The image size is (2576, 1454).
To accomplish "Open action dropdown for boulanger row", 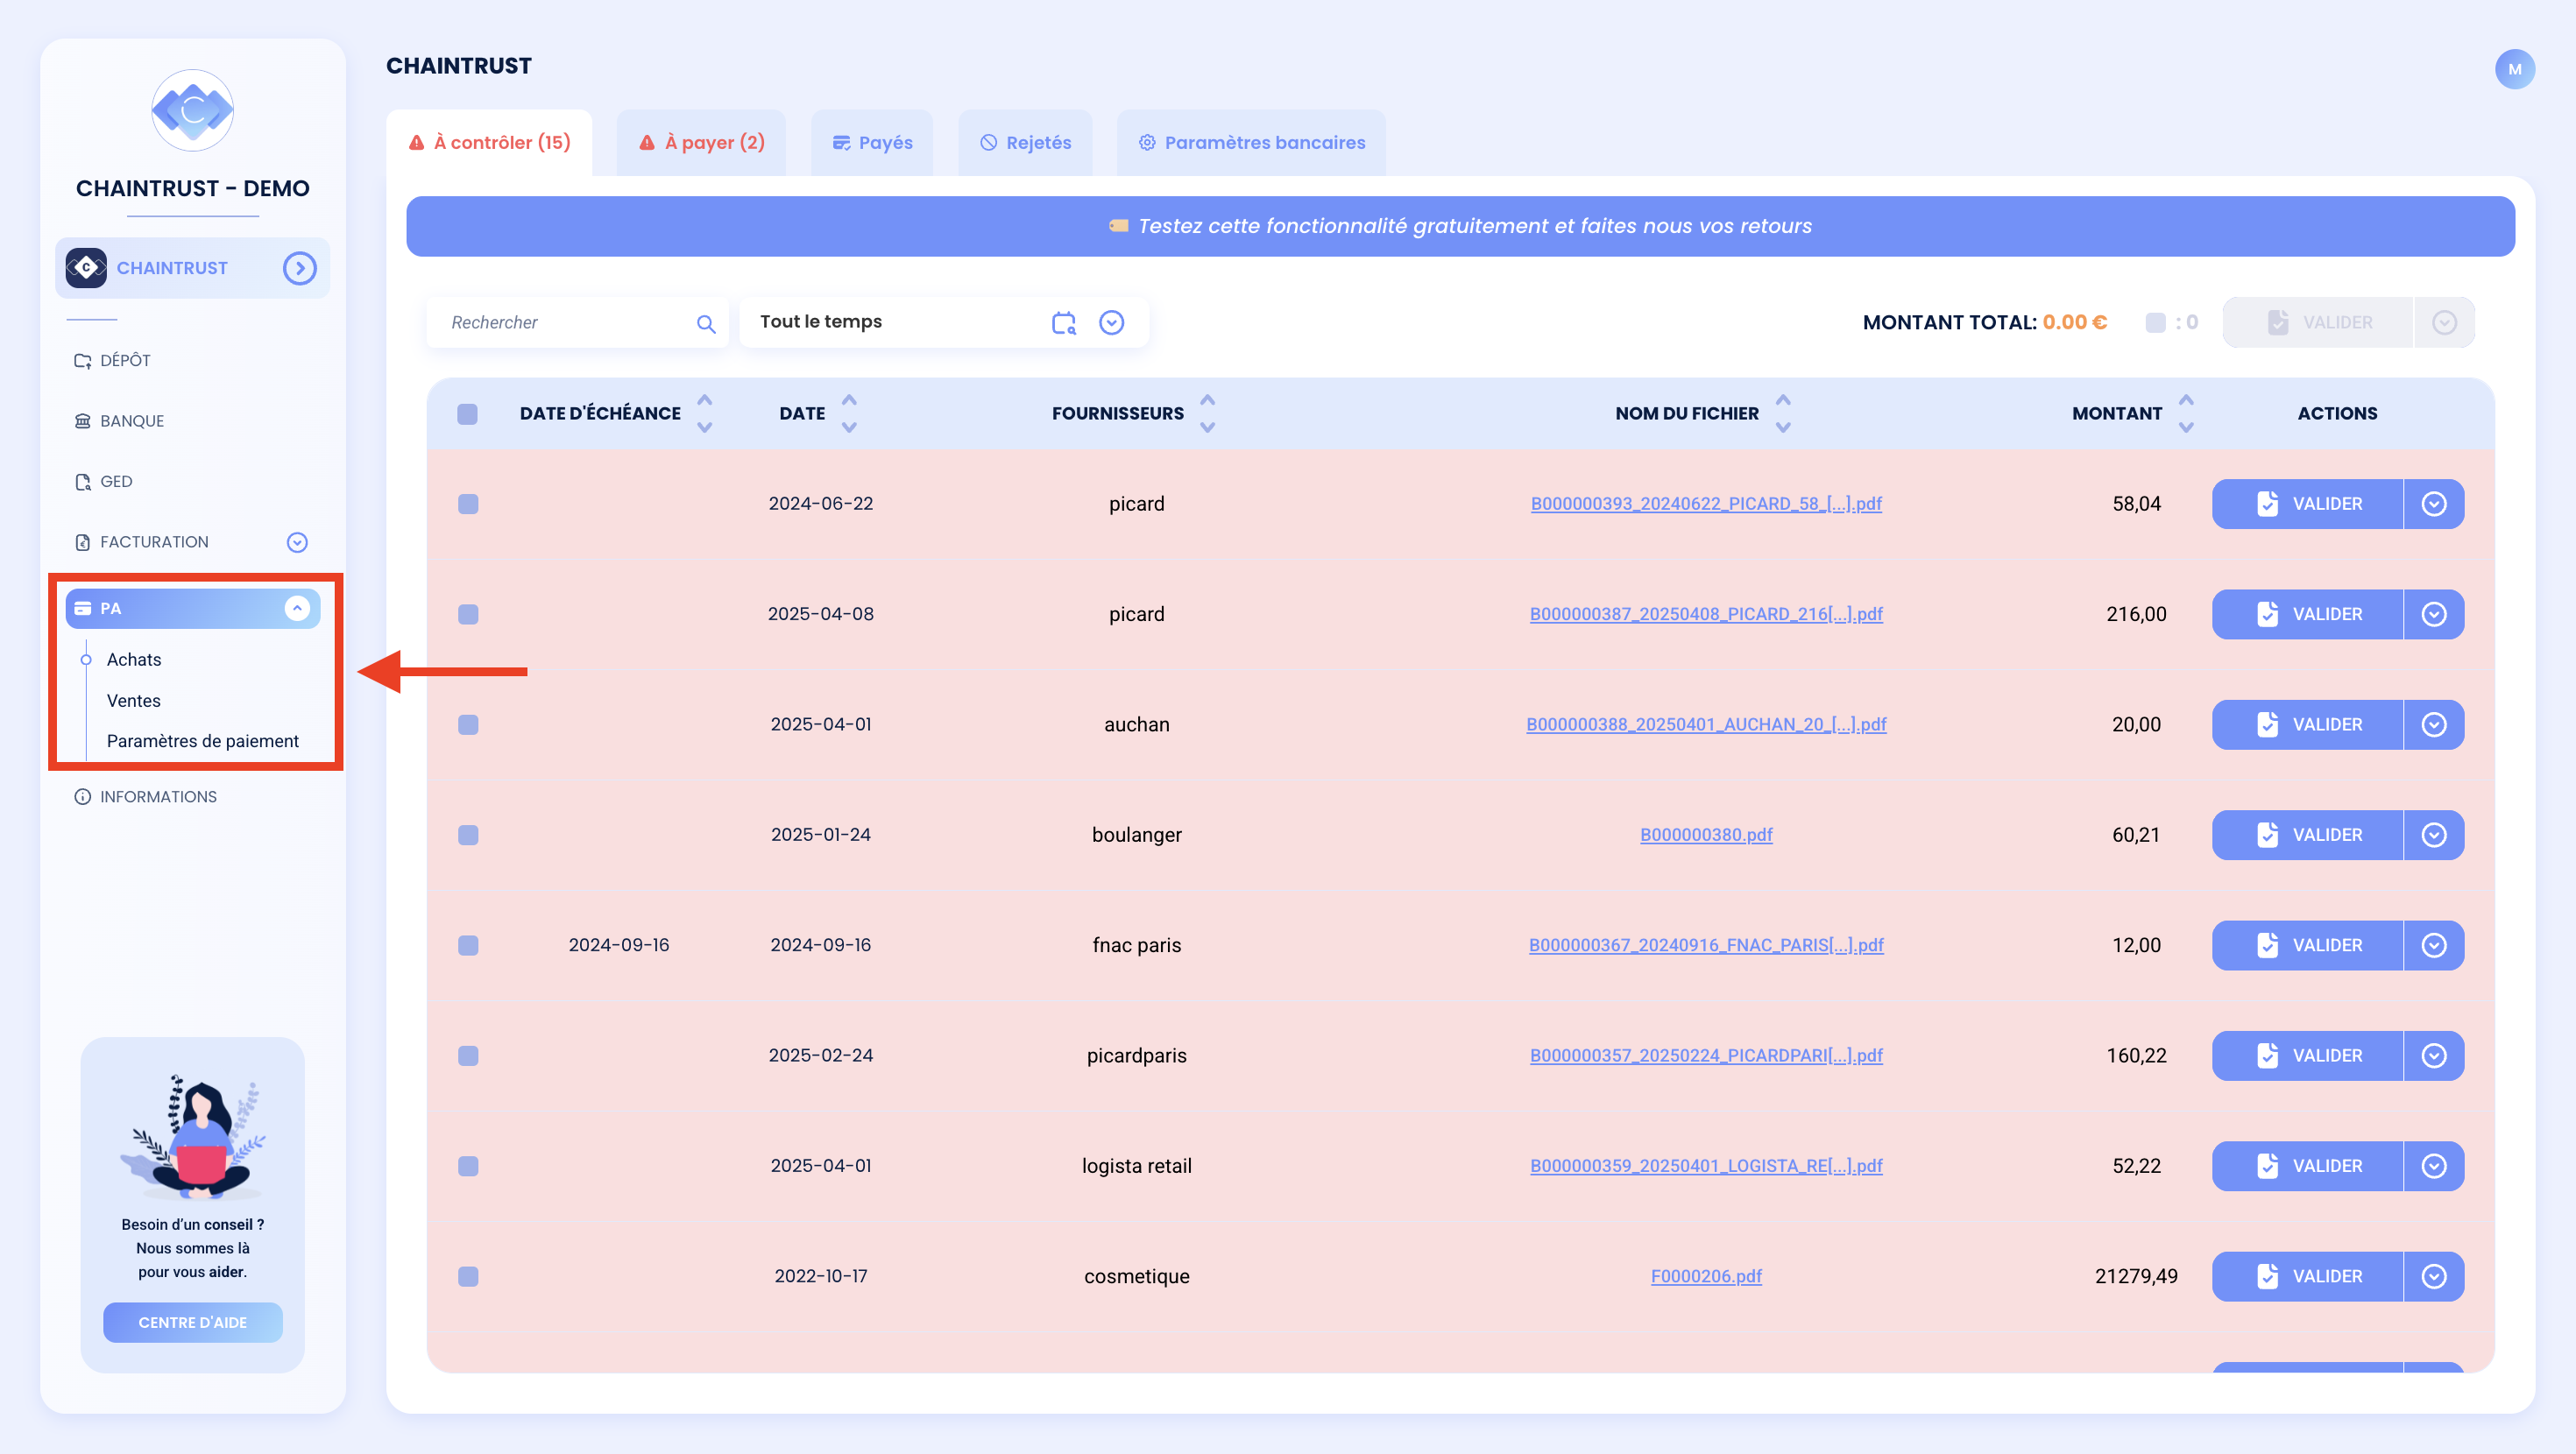I will tap(2434, 835).
